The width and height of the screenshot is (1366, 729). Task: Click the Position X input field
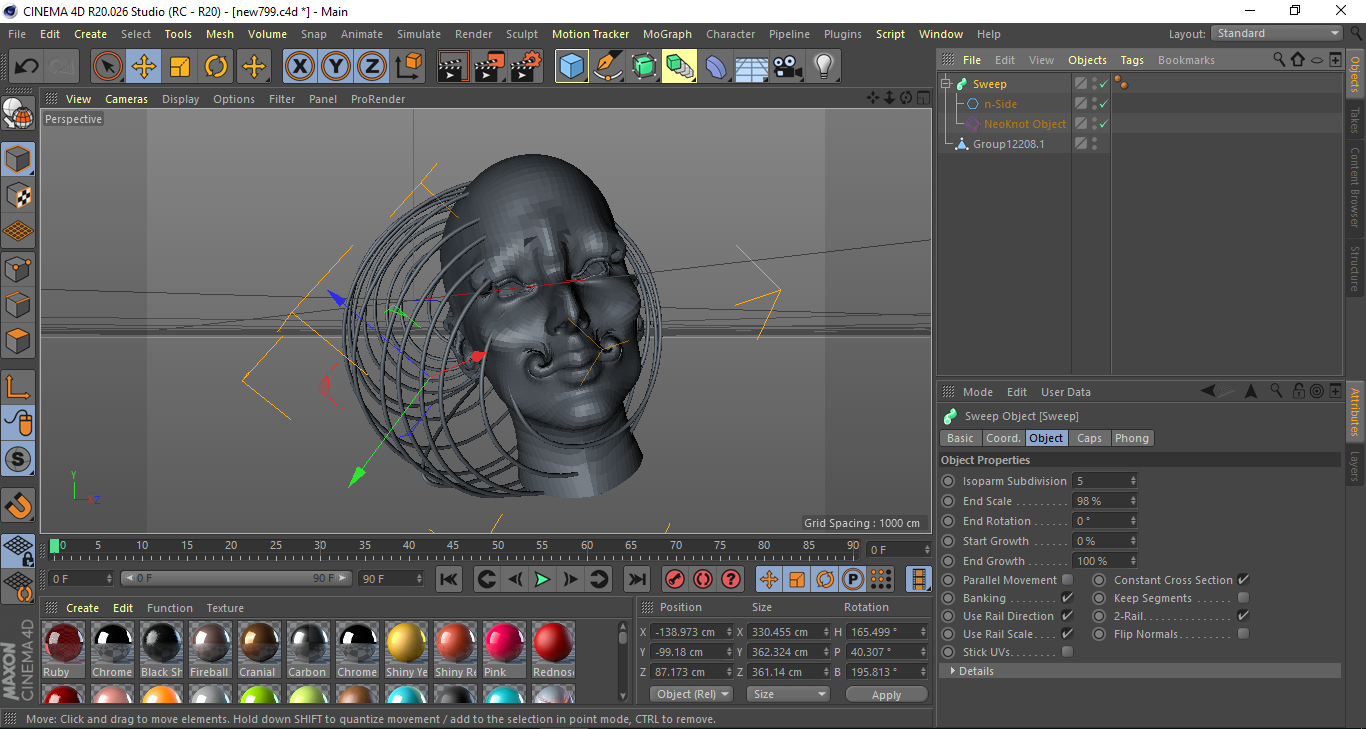(693, 632)
